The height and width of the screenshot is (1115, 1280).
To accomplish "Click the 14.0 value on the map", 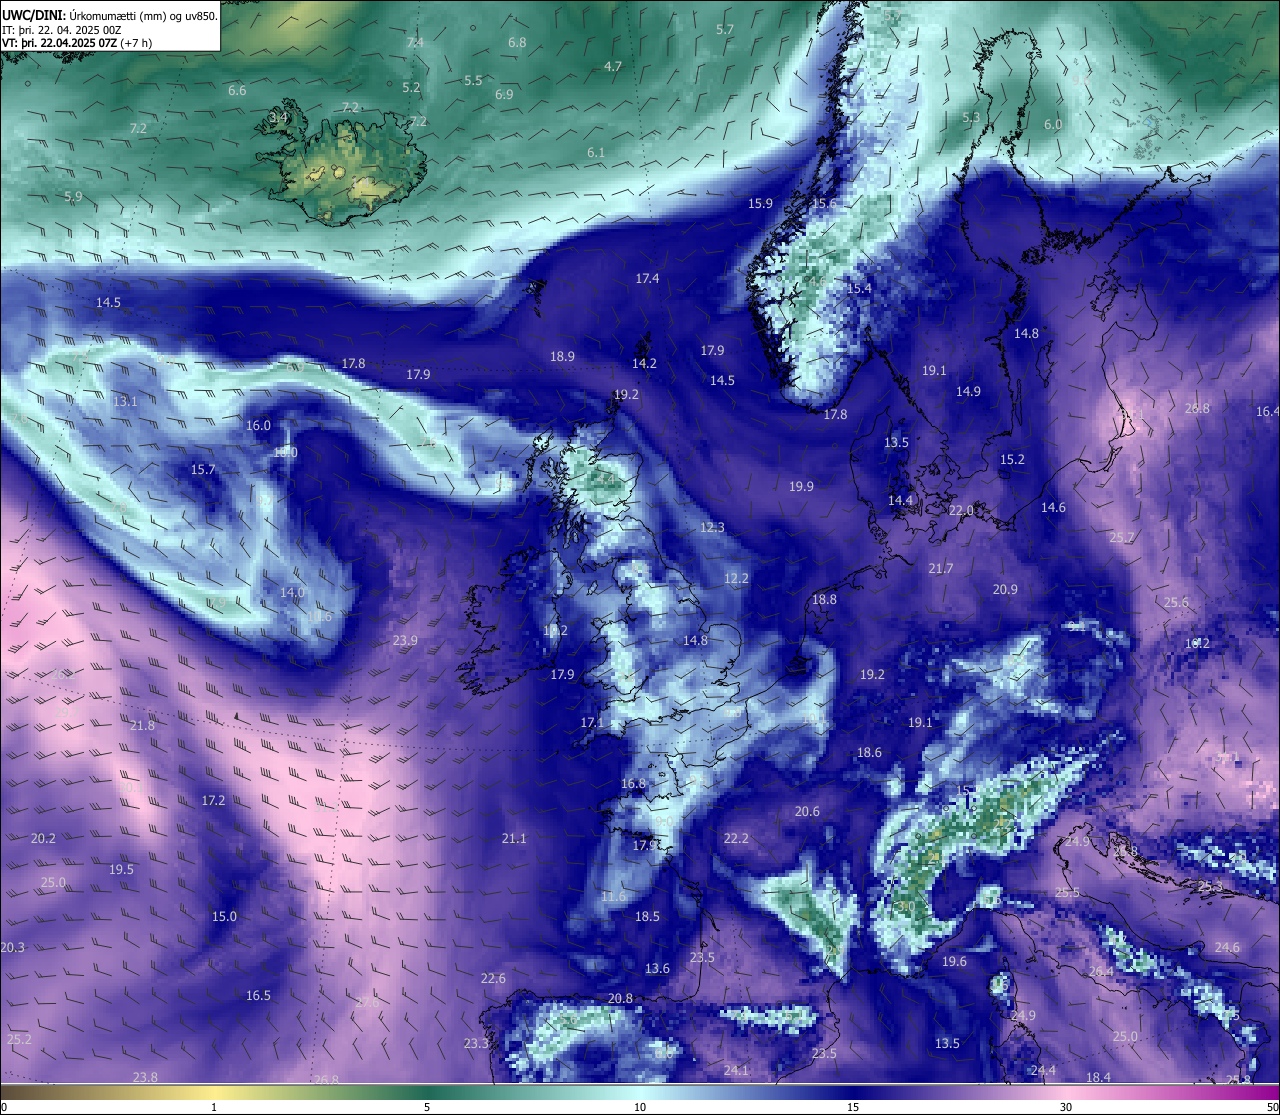I will (292, 593).
